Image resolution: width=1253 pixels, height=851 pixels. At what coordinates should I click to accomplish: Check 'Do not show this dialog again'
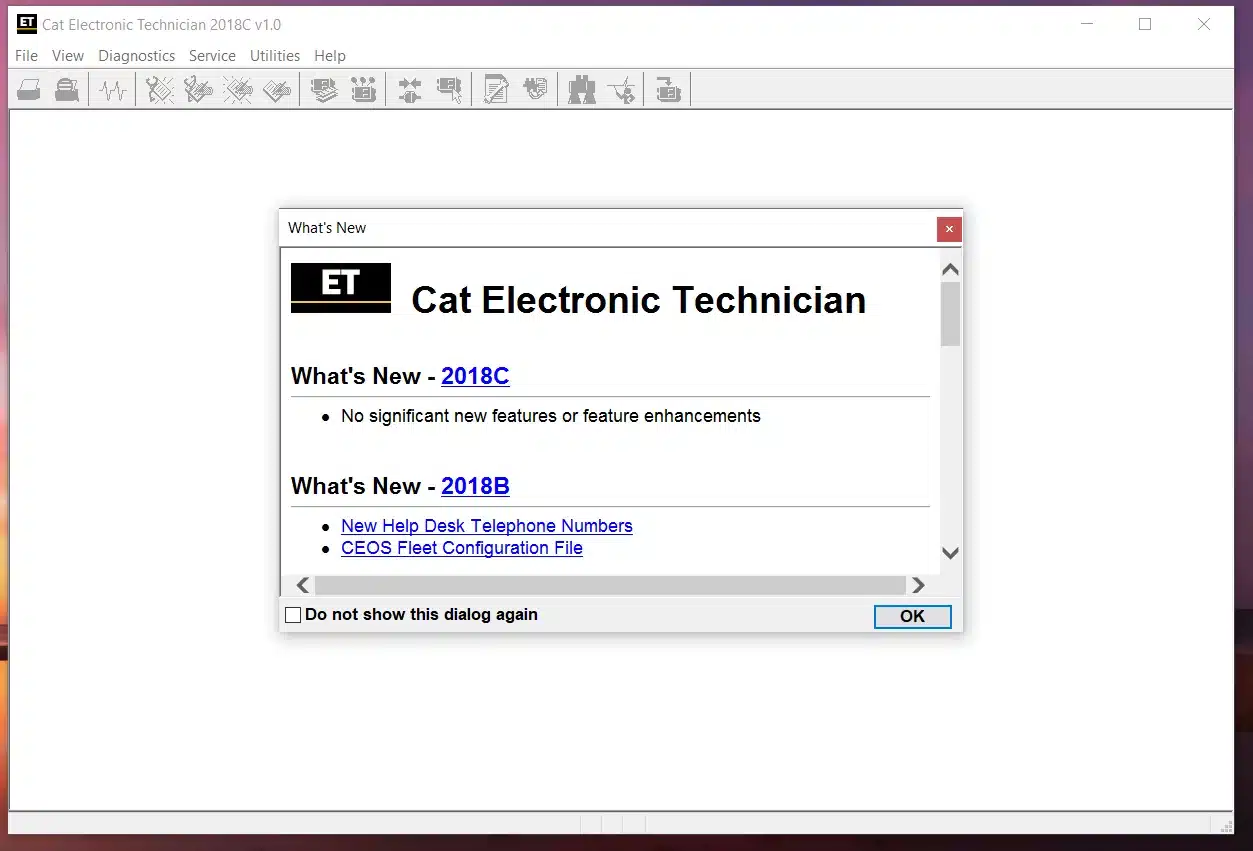point(292,614)
